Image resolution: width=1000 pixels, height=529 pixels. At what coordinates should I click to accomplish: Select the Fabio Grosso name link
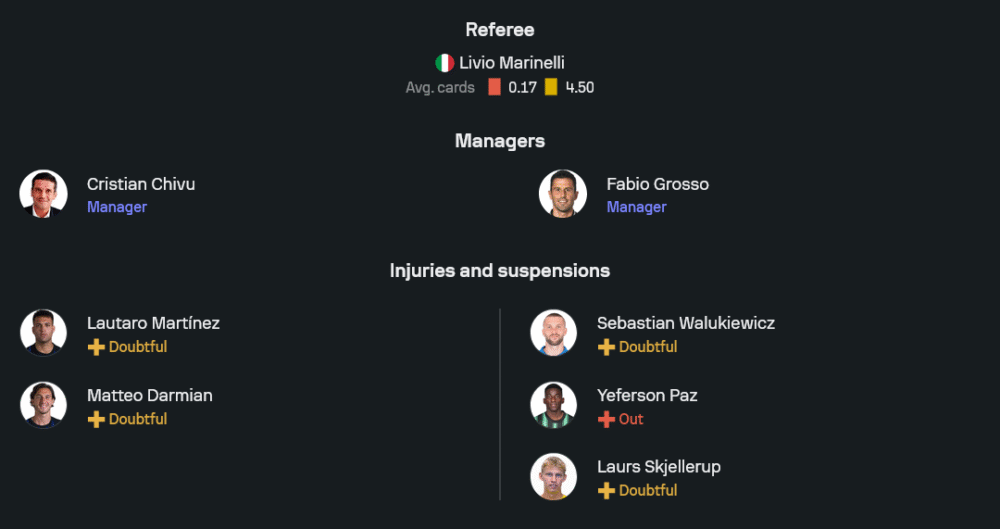click(x=657, y=184)
